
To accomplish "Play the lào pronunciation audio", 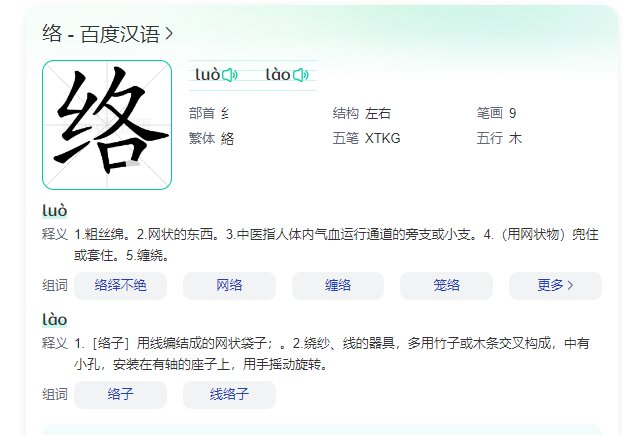I will (300, 75).
